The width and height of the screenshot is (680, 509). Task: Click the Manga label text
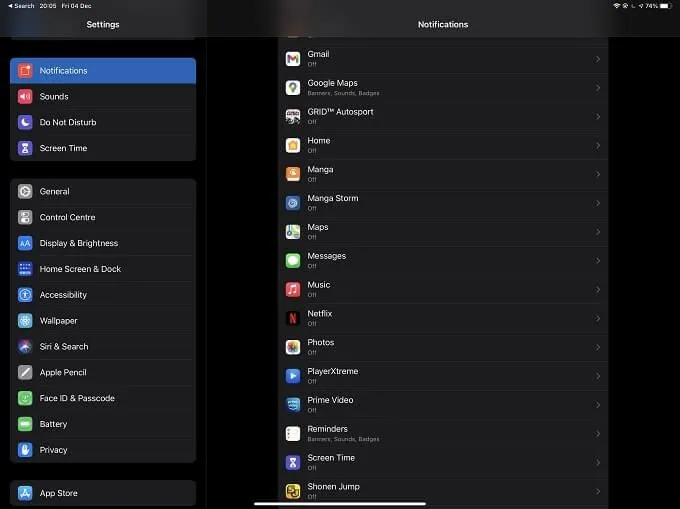pyautogui.click(x=320, y=170)
